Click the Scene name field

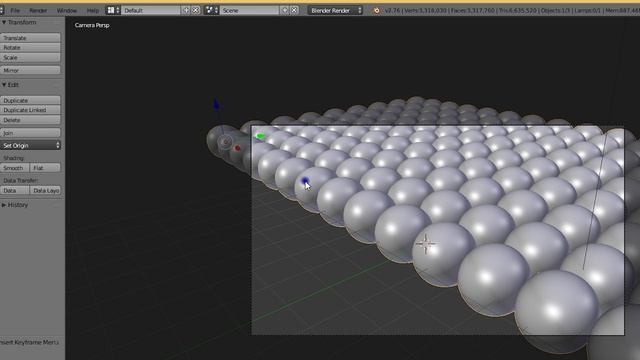click(x=249, y=10)
